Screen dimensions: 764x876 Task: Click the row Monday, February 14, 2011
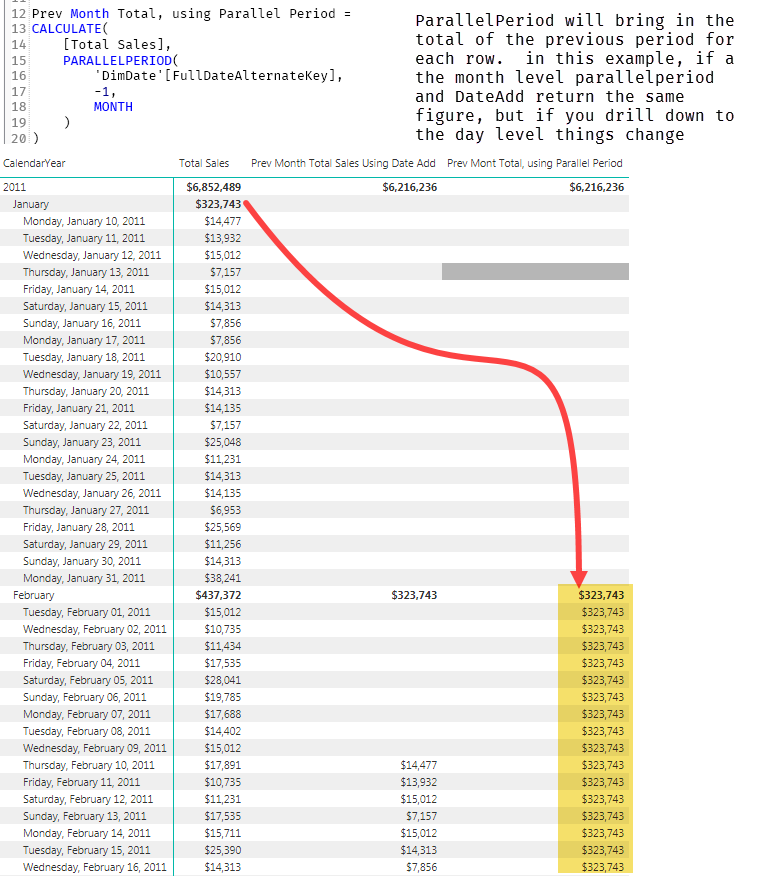314,833
